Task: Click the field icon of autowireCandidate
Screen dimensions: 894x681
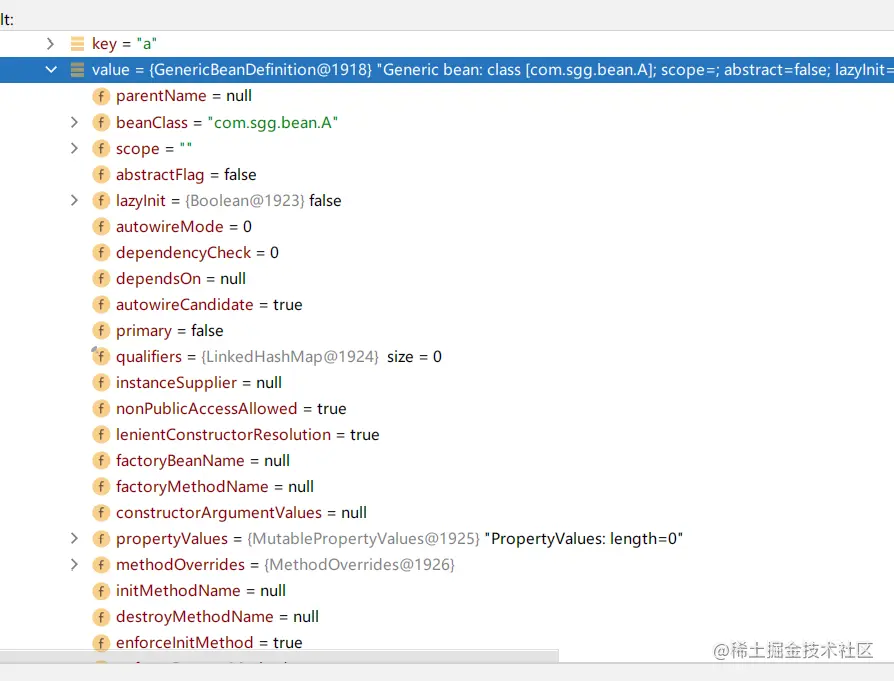Action: 101,305
